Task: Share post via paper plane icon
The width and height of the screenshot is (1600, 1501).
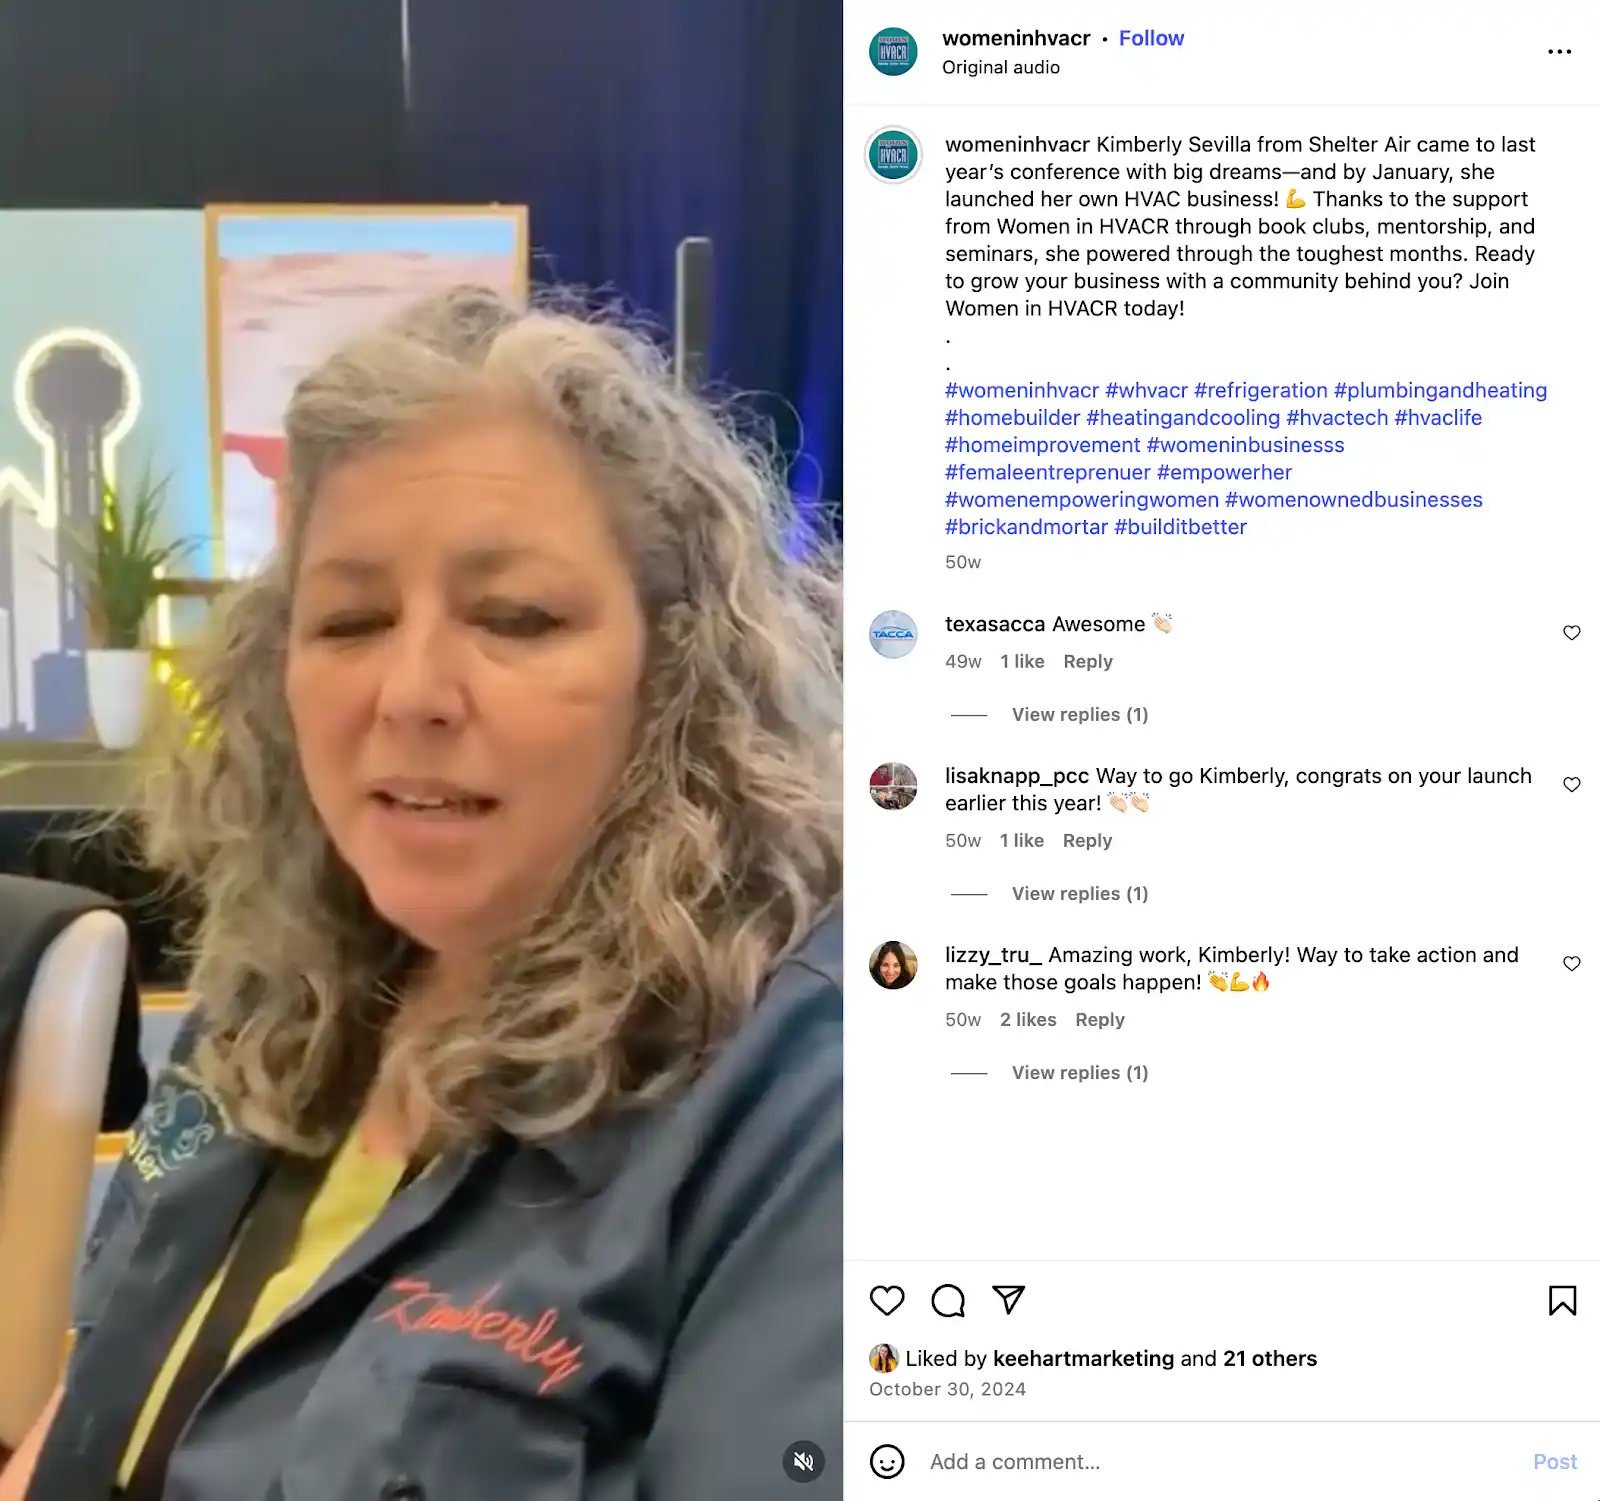Action: coord(1009,1299)
